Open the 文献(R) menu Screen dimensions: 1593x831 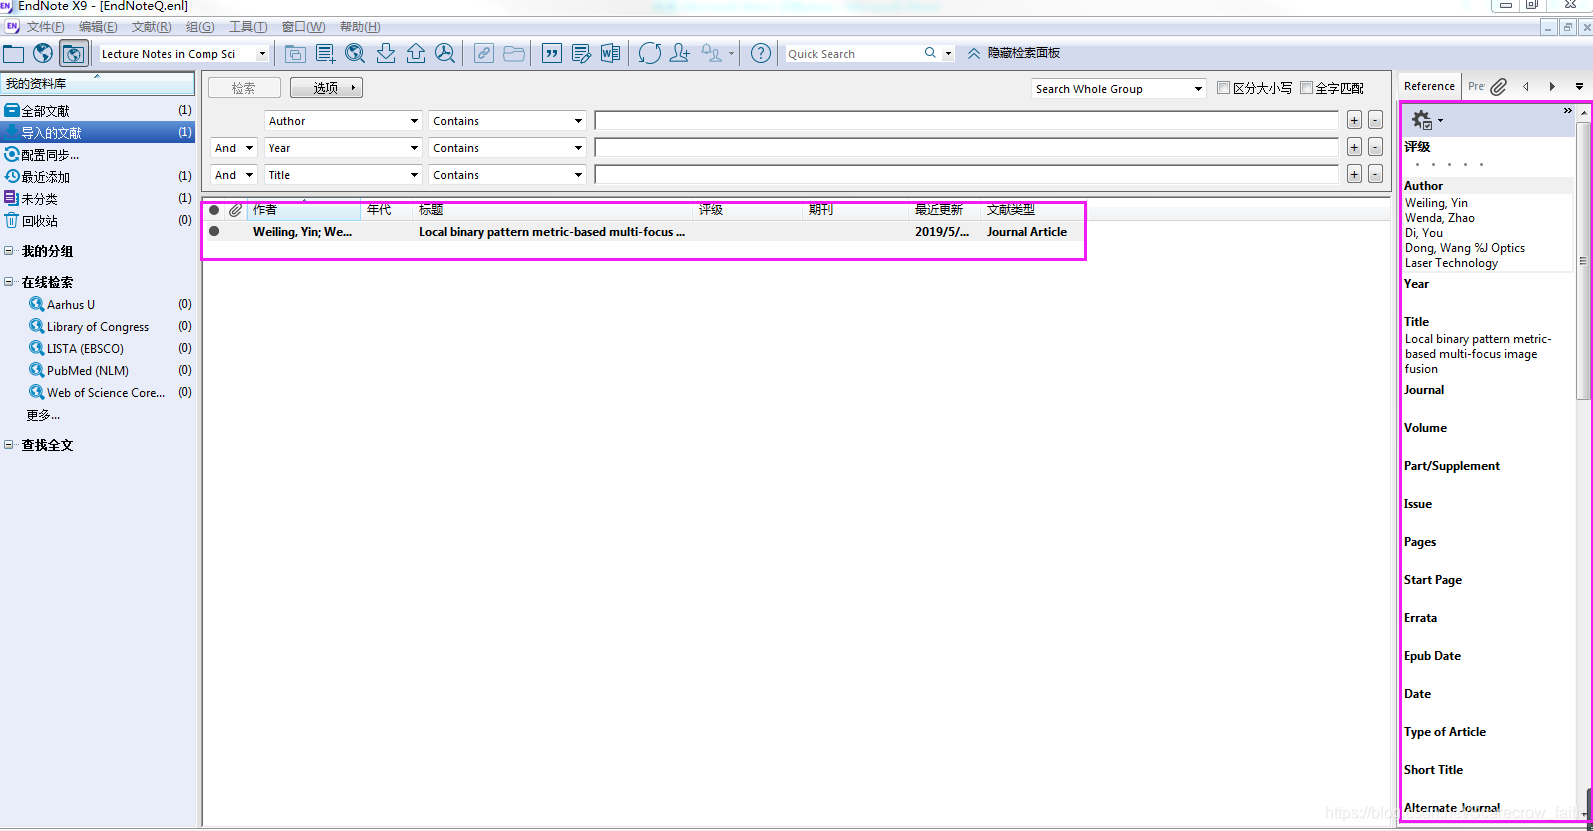click(x=151, y=27)
